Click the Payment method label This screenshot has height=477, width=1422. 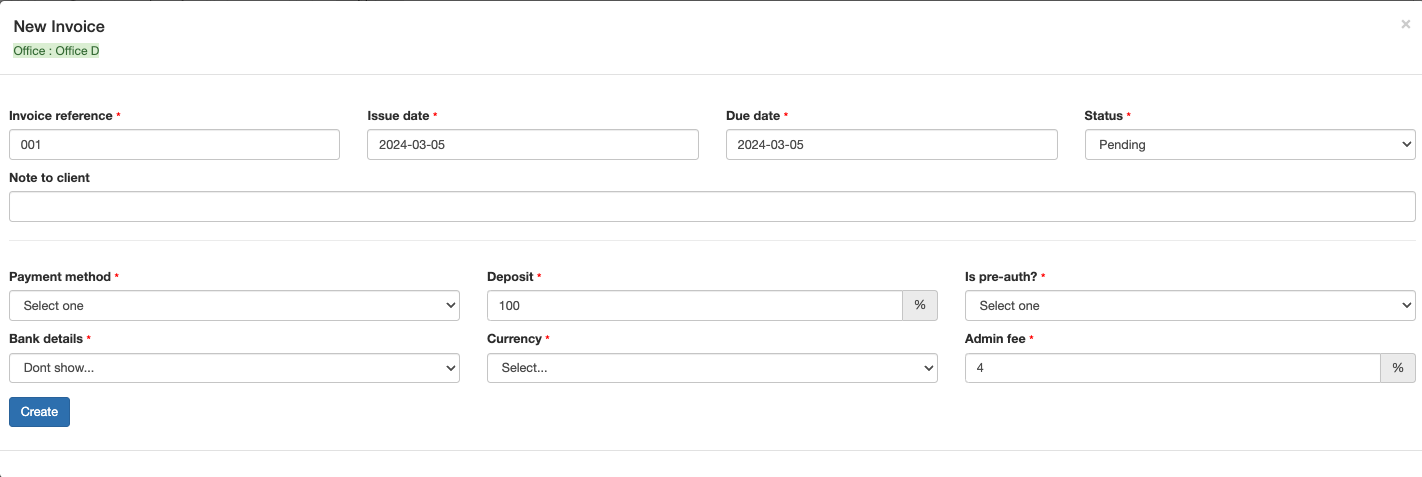(x=60, y=277)
